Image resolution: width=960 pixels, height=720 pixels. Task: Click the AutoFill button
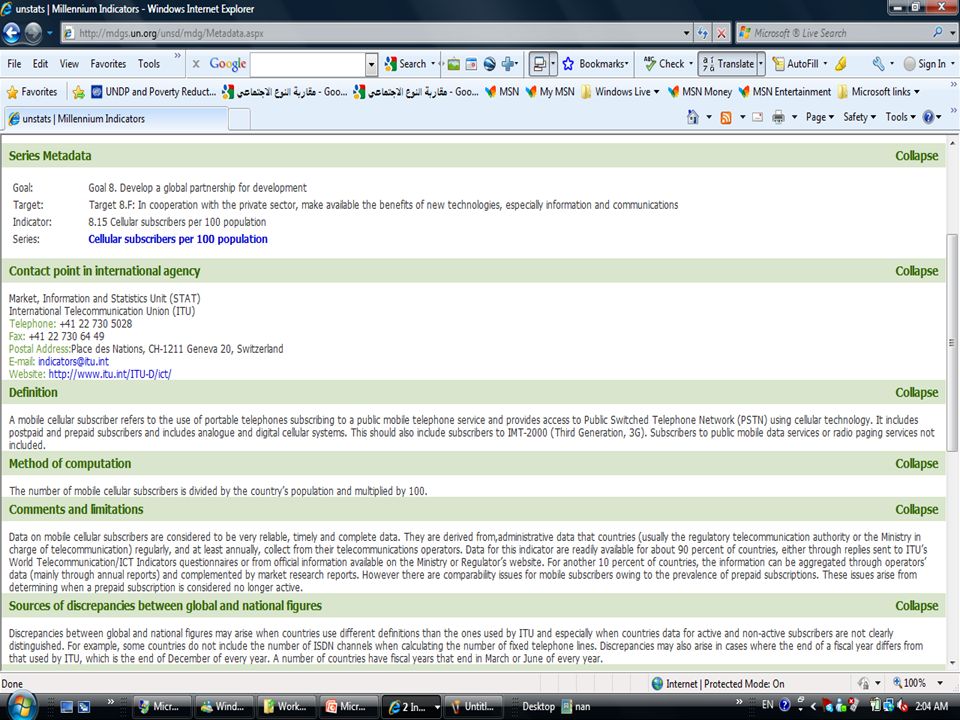click(795, 64)
